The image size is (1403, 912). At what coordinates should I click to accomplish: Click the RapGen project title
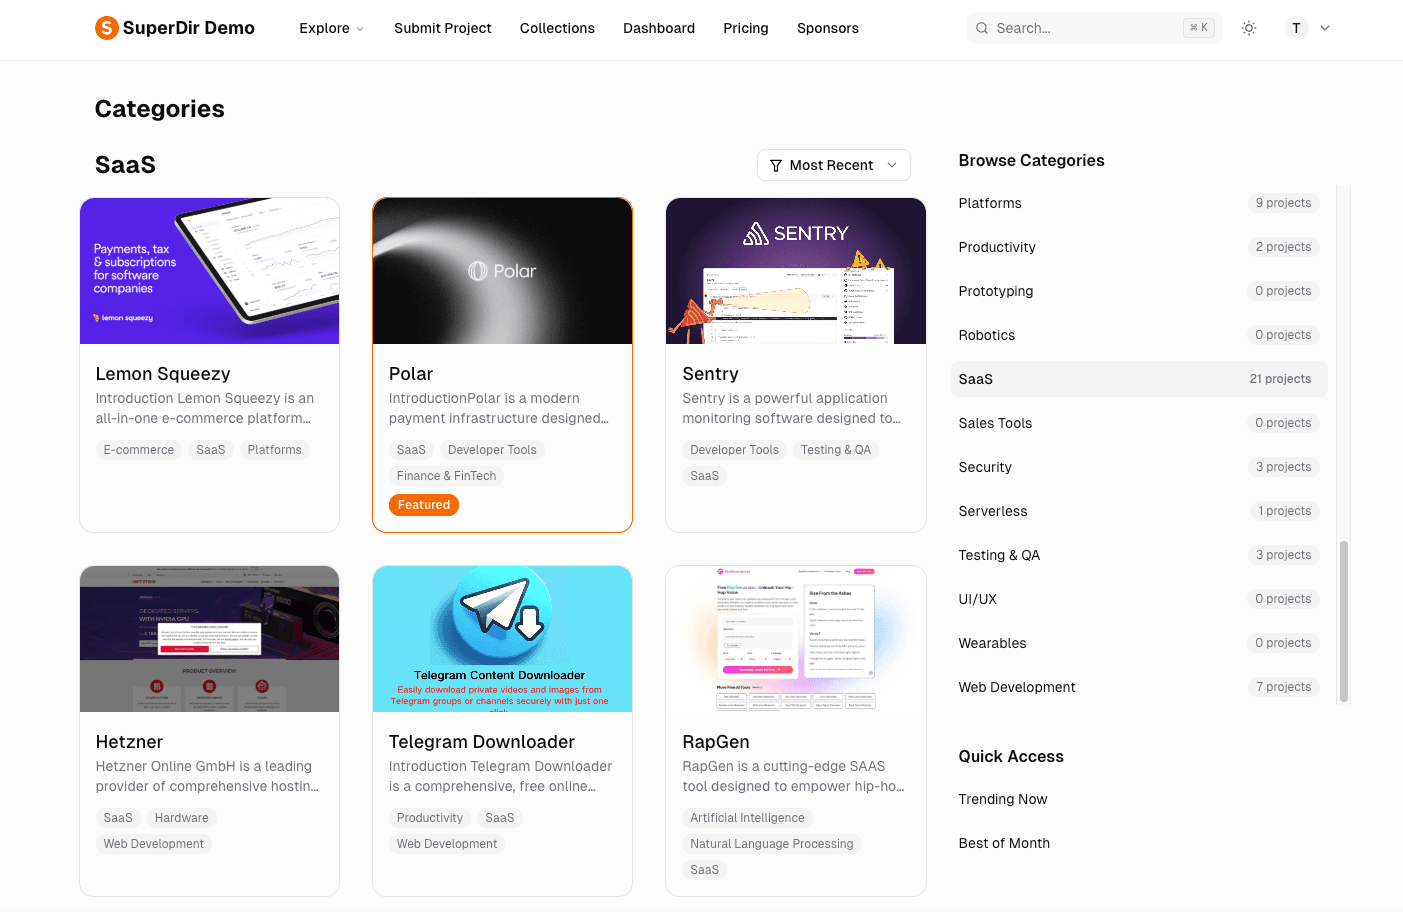coord(716,742)
